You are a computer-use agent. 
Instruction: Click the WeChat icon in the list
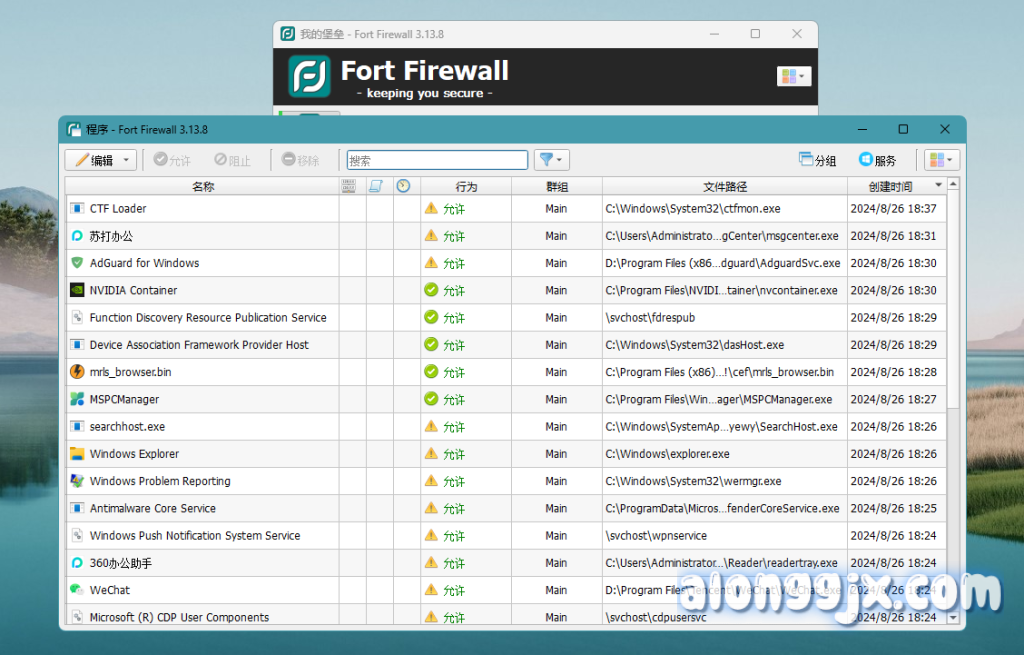tap(77, 590)
